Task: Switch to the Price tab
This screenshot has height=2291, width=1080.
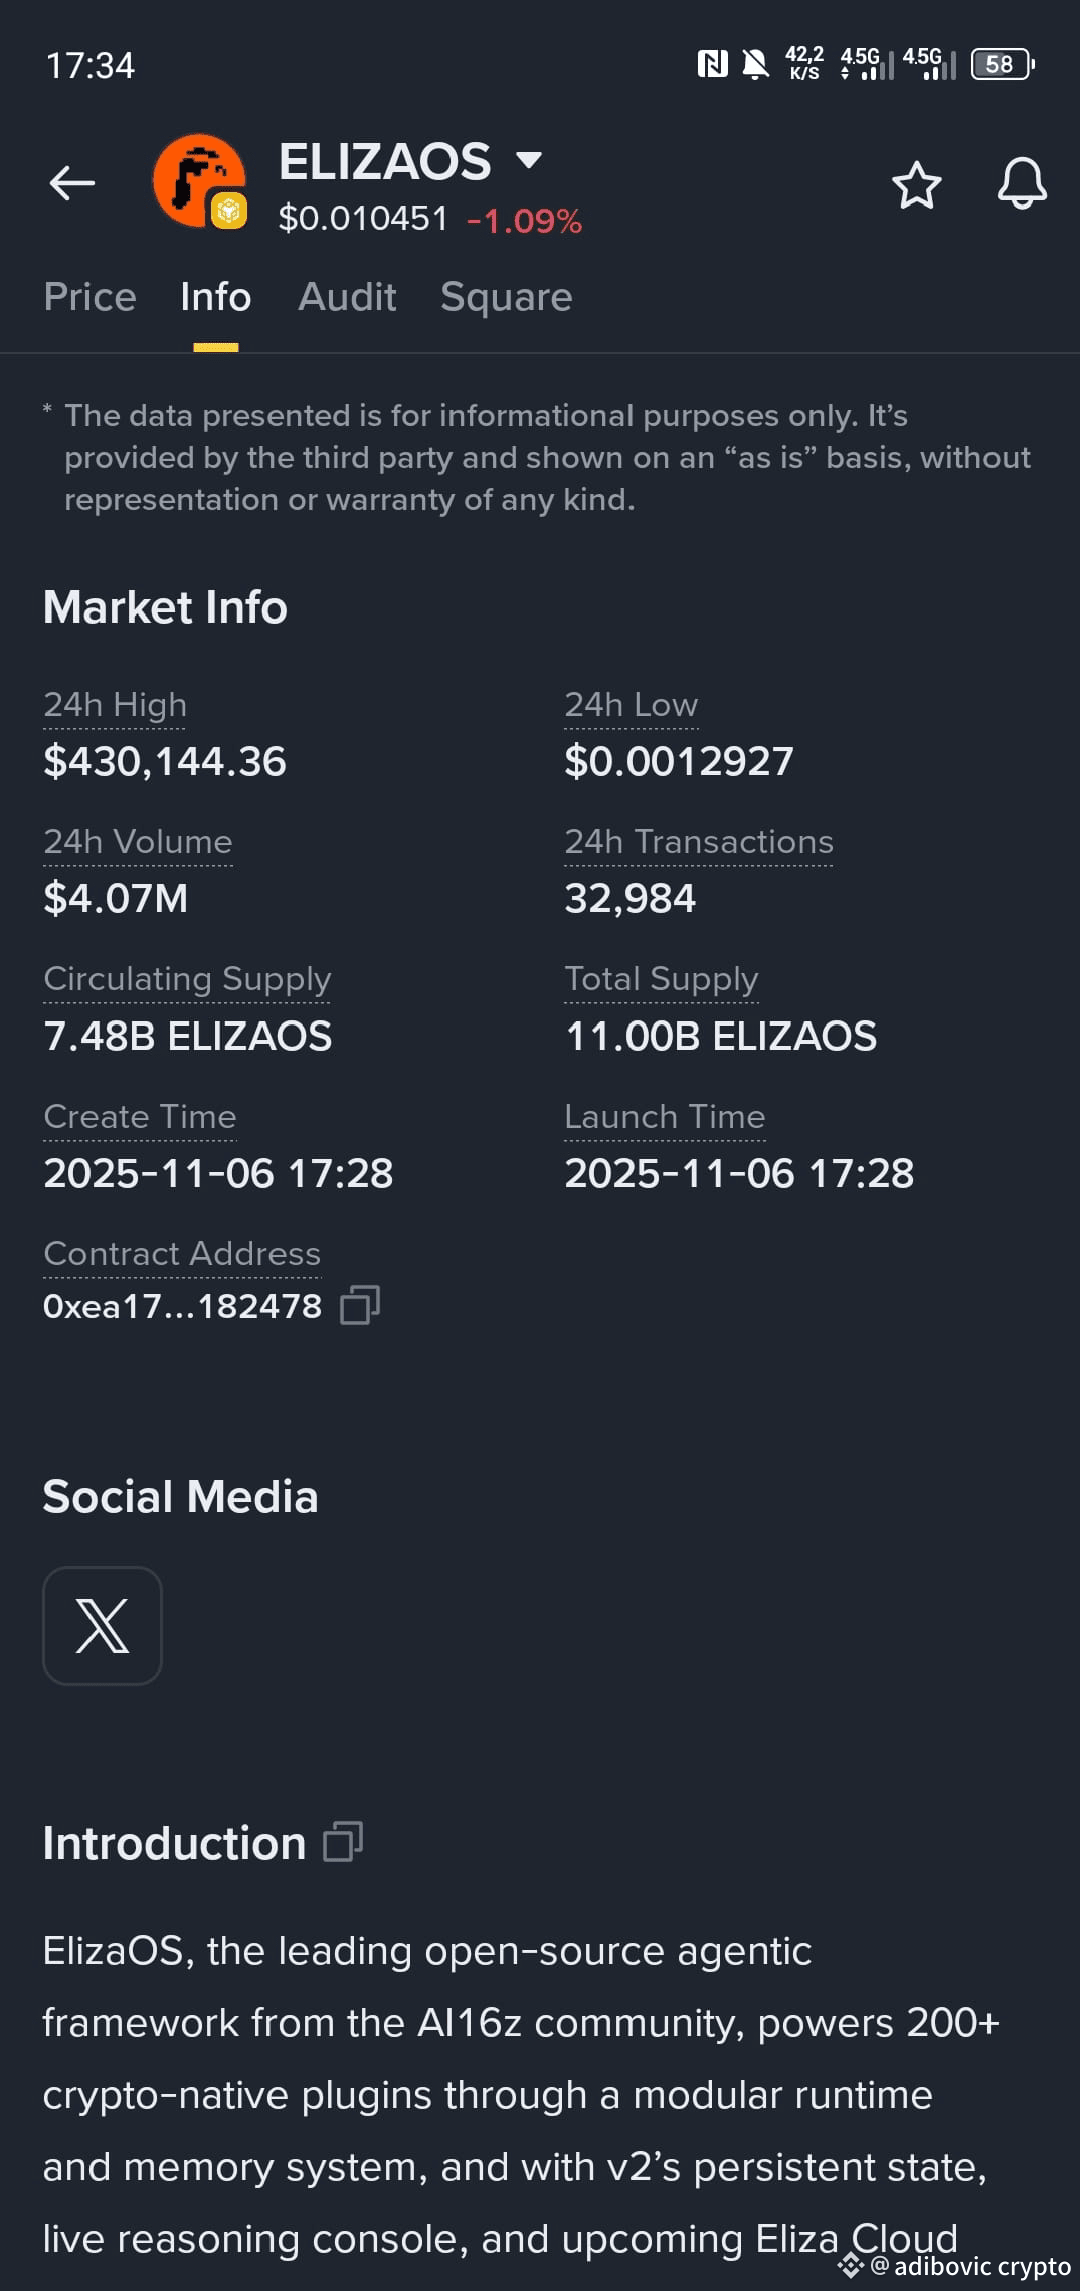Action: (90, 297)
